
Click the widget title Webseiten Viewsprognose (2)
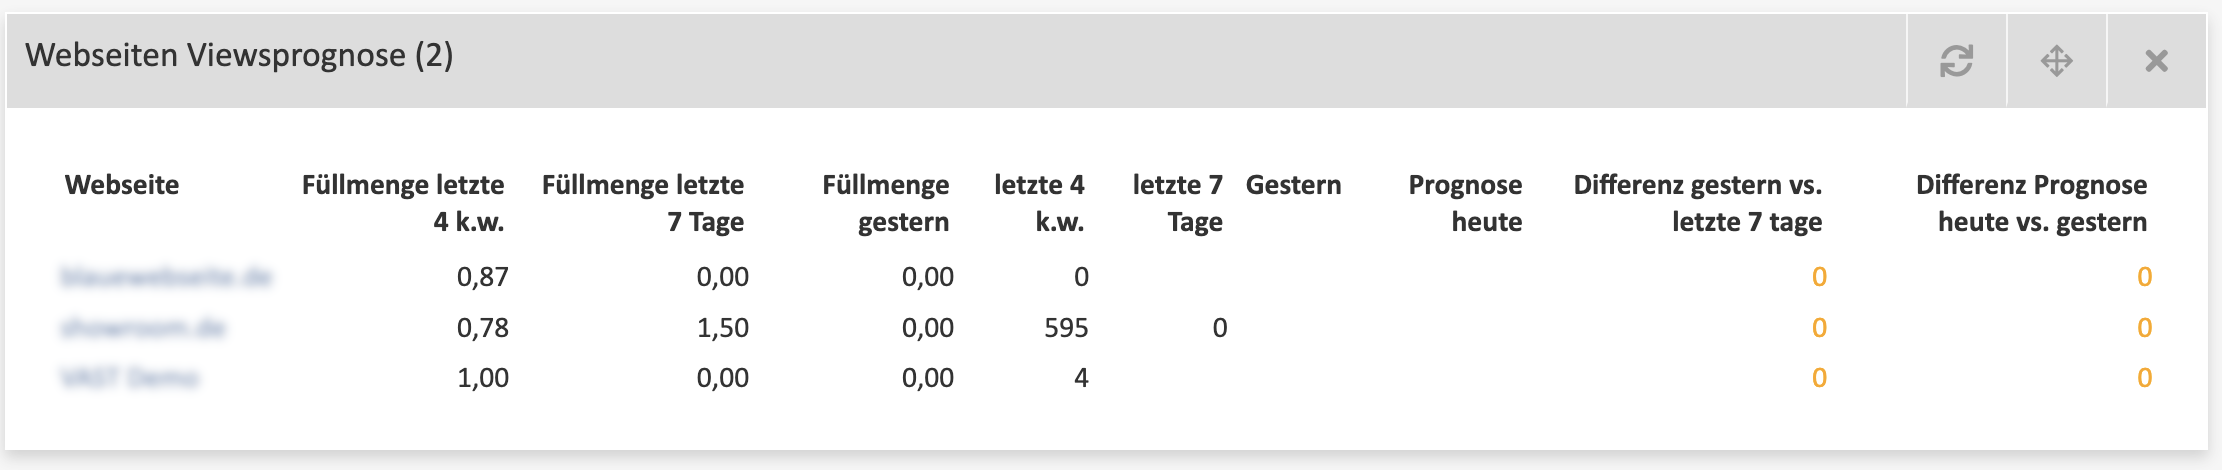click(x=239, y=55)
